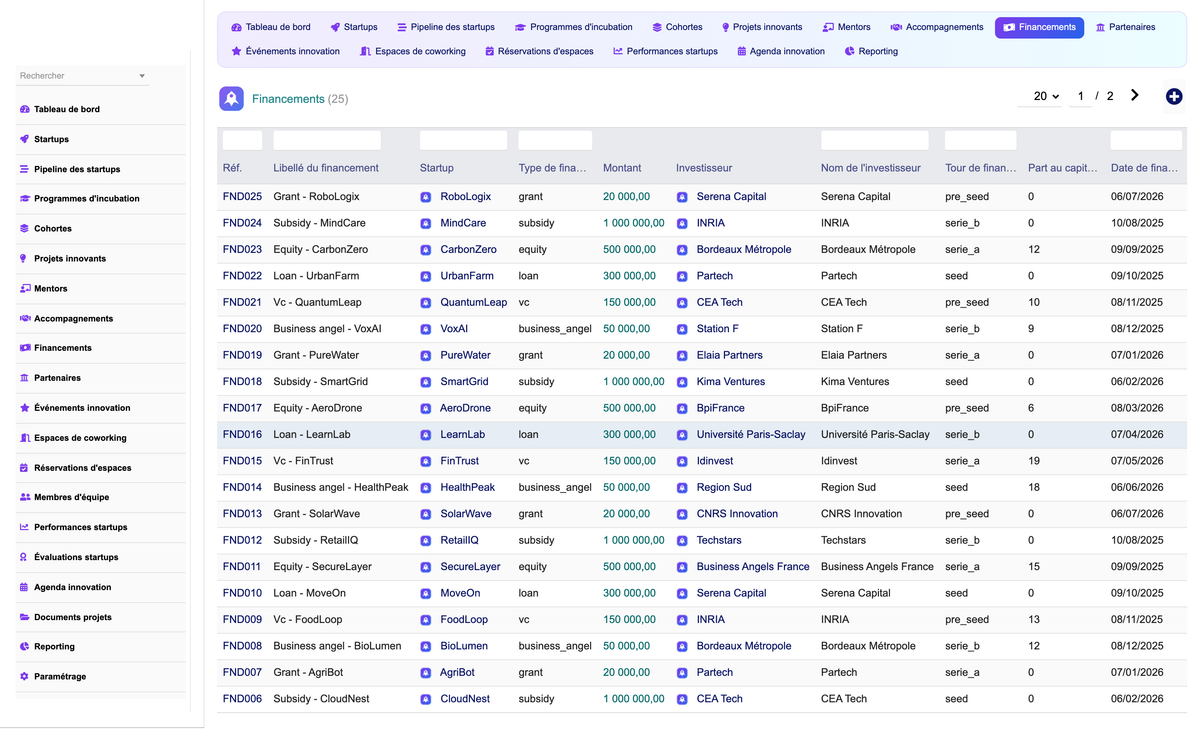Open the BpiFrance investor link
1200x743 pixels.
tap(720, 408)
